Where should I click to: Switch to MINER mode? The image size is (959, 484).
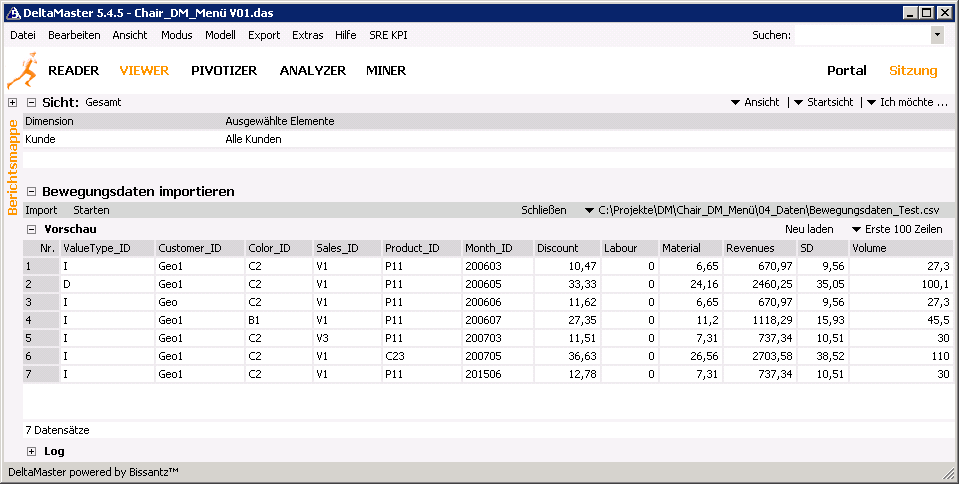click(386, 71)
